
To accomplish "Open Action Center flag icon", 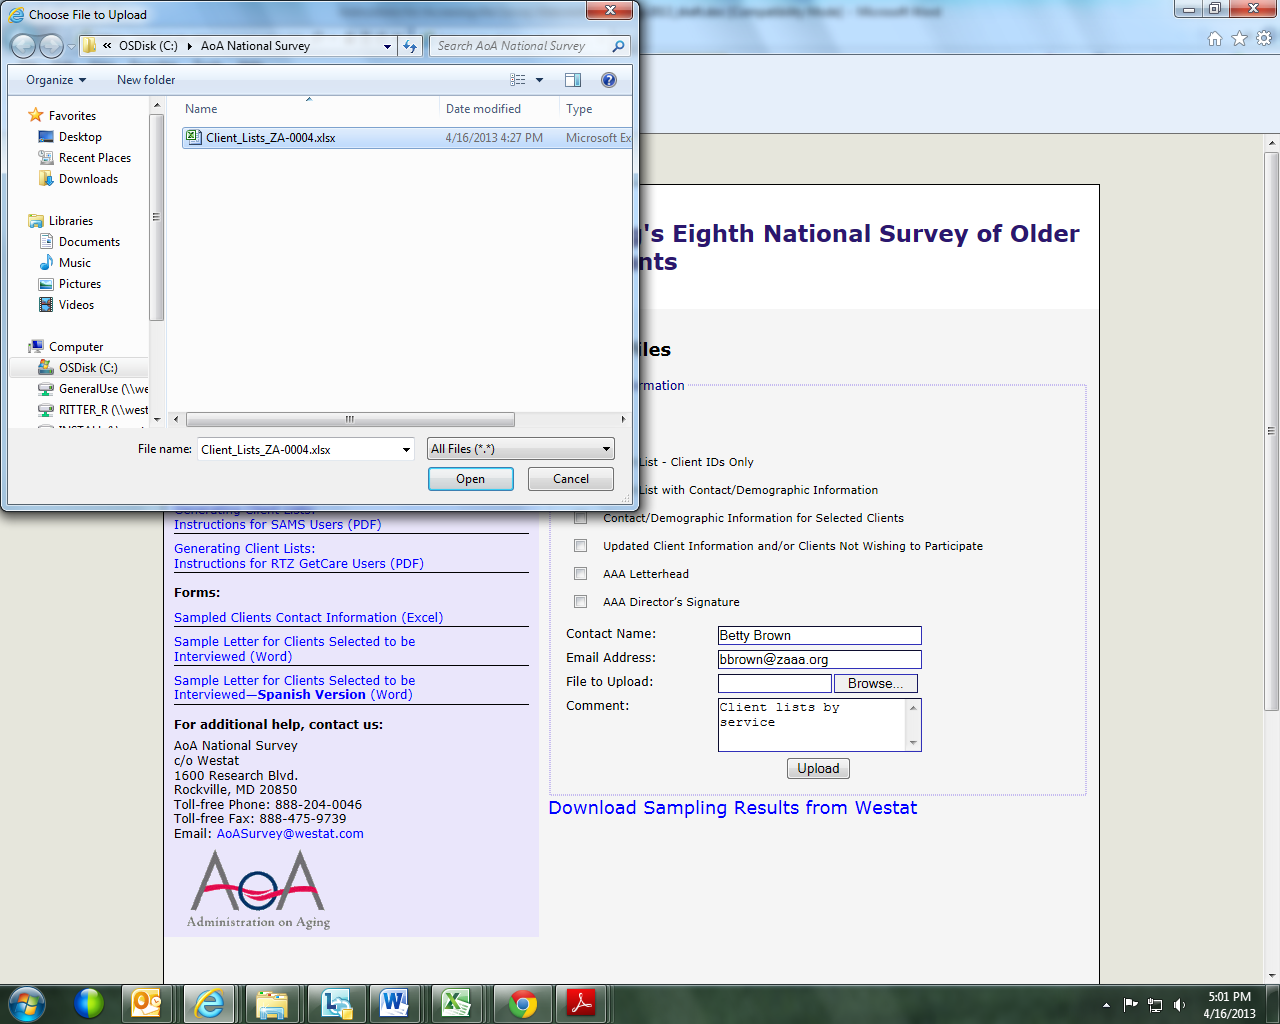I will pos(1131,1005).
